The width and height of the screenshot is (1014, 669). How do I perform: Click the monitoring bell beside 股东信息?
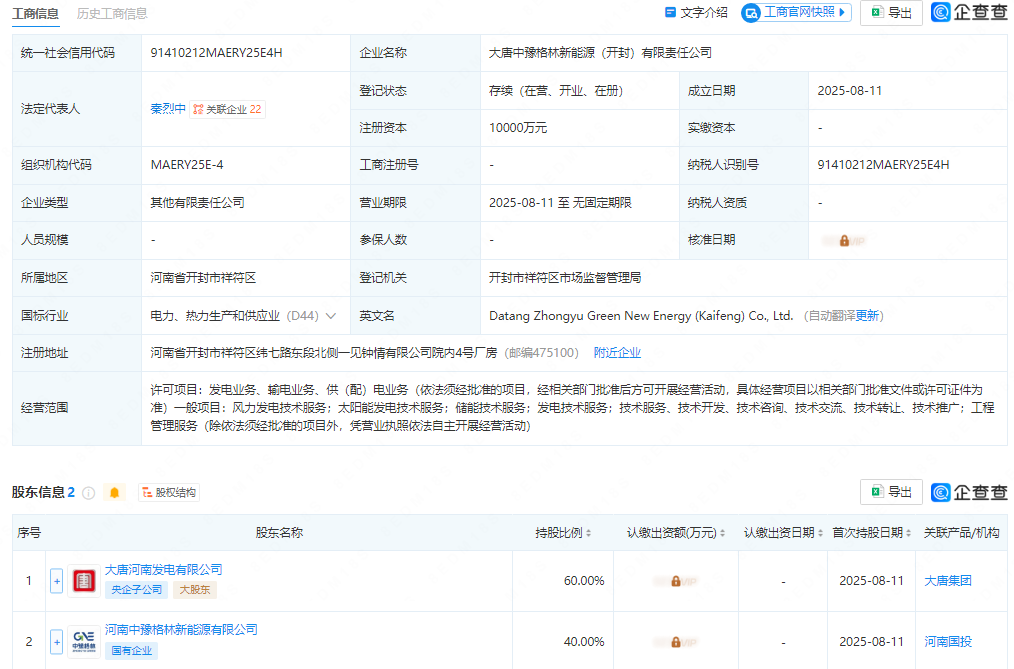coord(114,492)
